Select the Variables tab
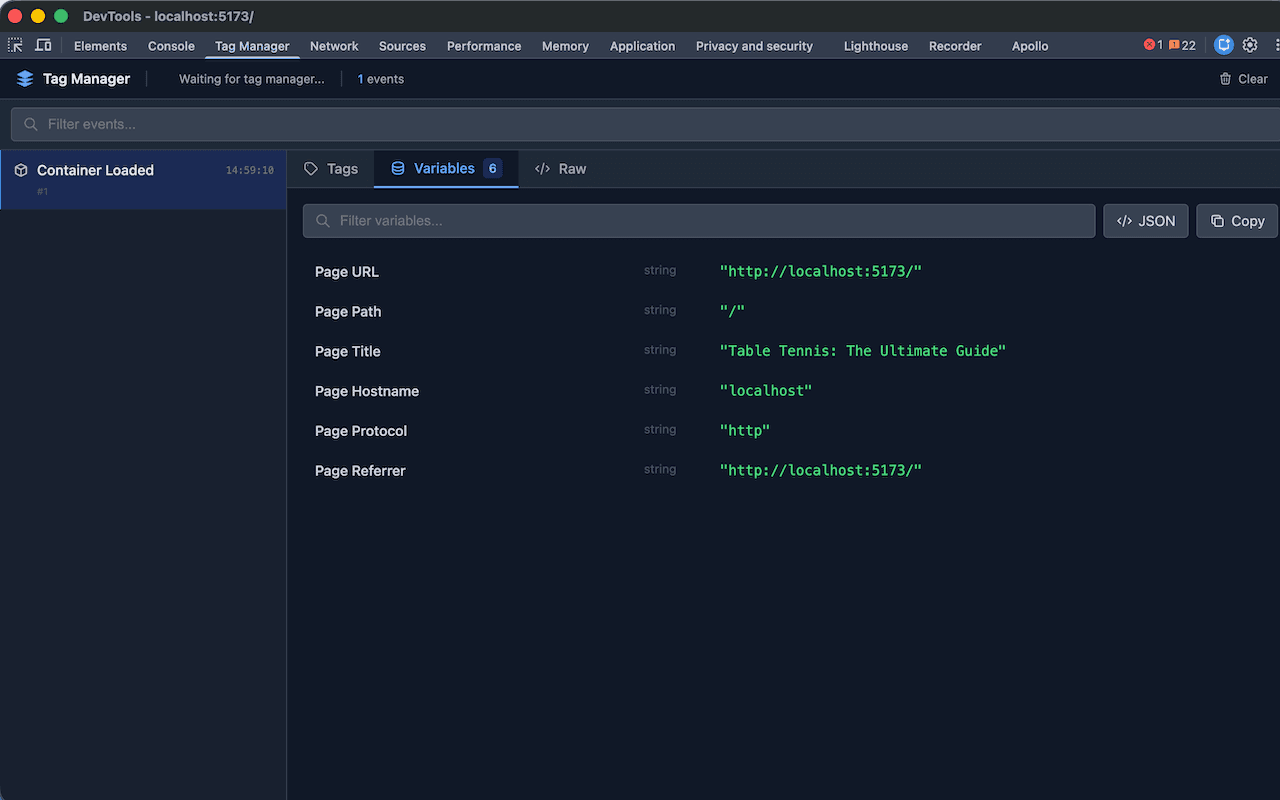1280x800 pixels. click(x=446, y=169)
